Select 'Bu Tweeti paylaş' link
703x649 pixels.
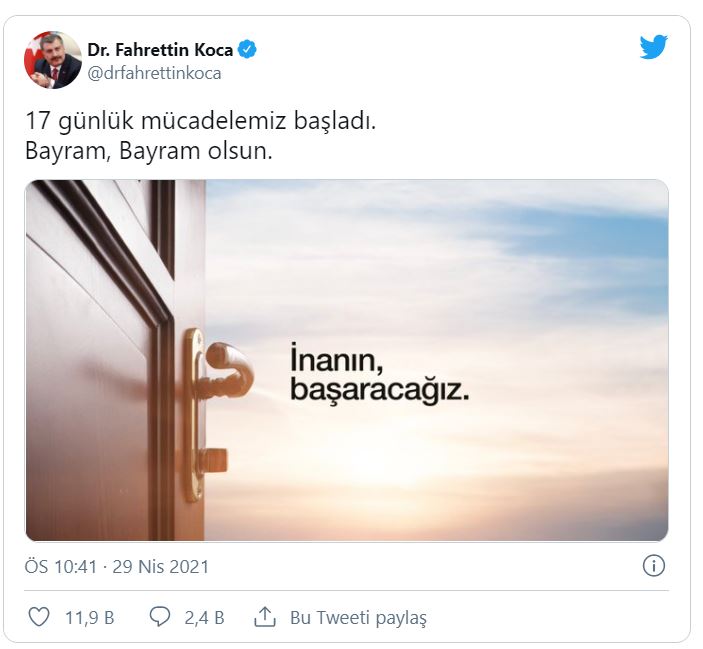click(x=358, y=618)
